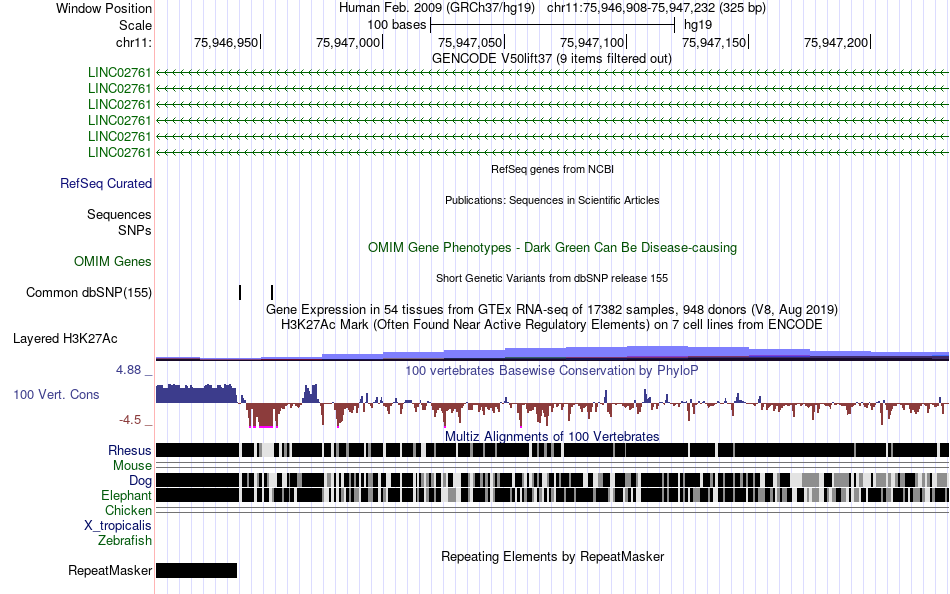Click the Layered H3K27Ac signal graph

[x=552, y=353]
